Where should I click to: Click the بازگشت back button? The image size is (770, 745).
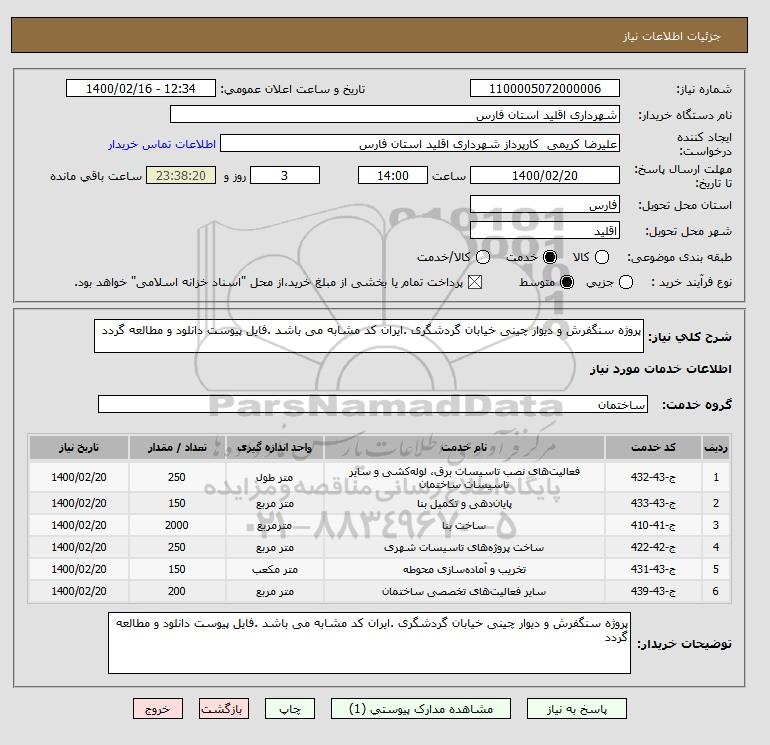pyautogui.click(x=224, y=709)
